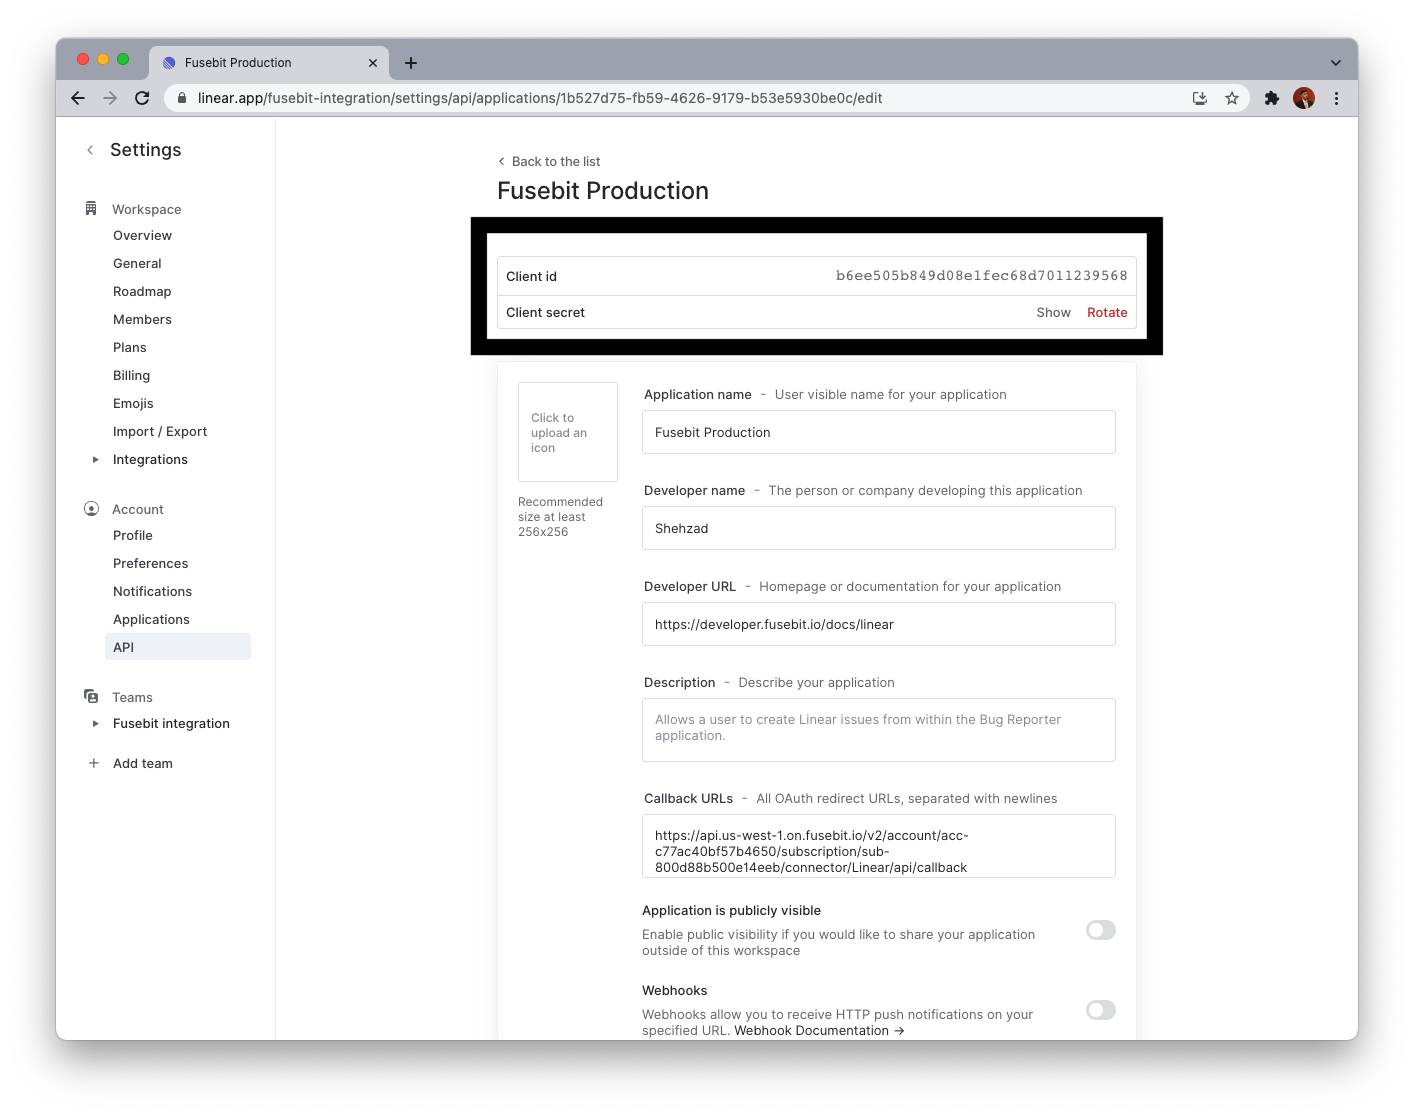This screenshot has width=1414, height=1114.
Task: Close the Fusebit Production tab
Action: point(373,63)
